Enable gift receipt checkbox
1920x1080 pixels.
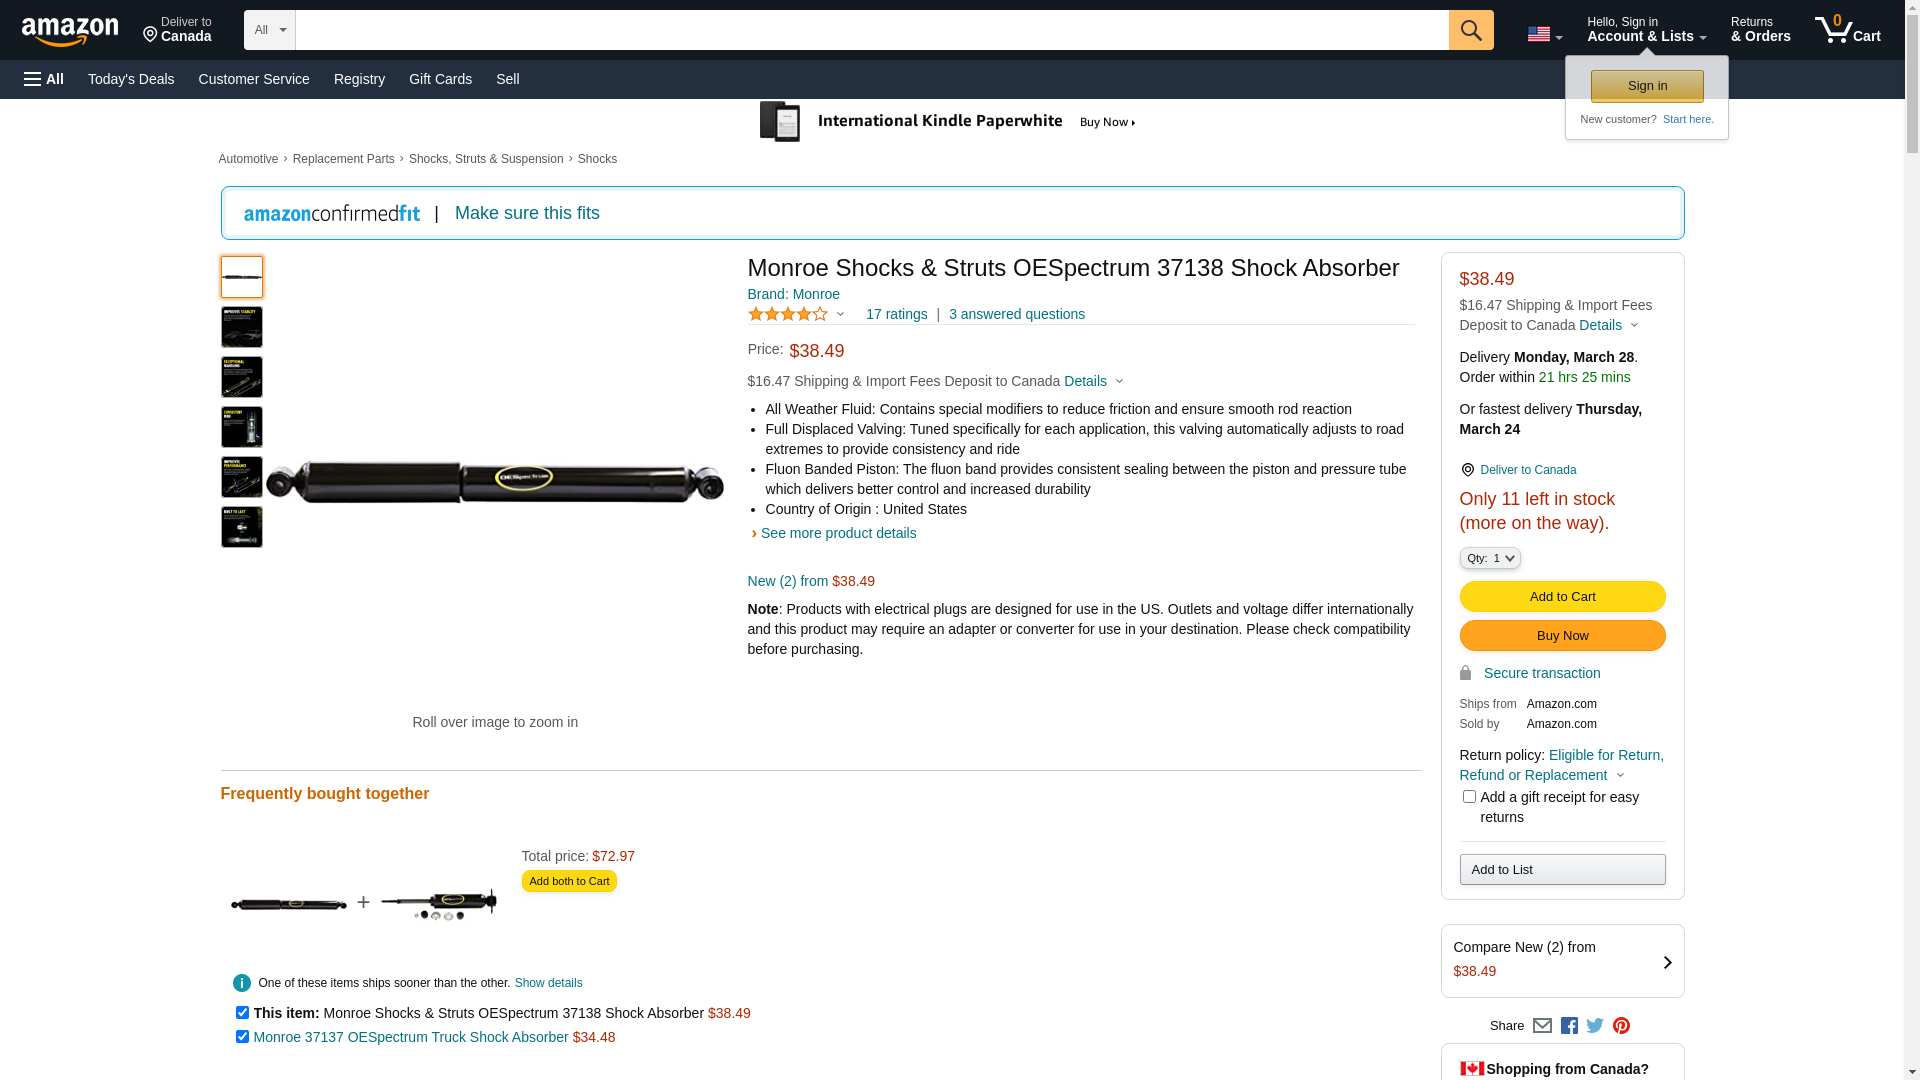click(1469, 797)
